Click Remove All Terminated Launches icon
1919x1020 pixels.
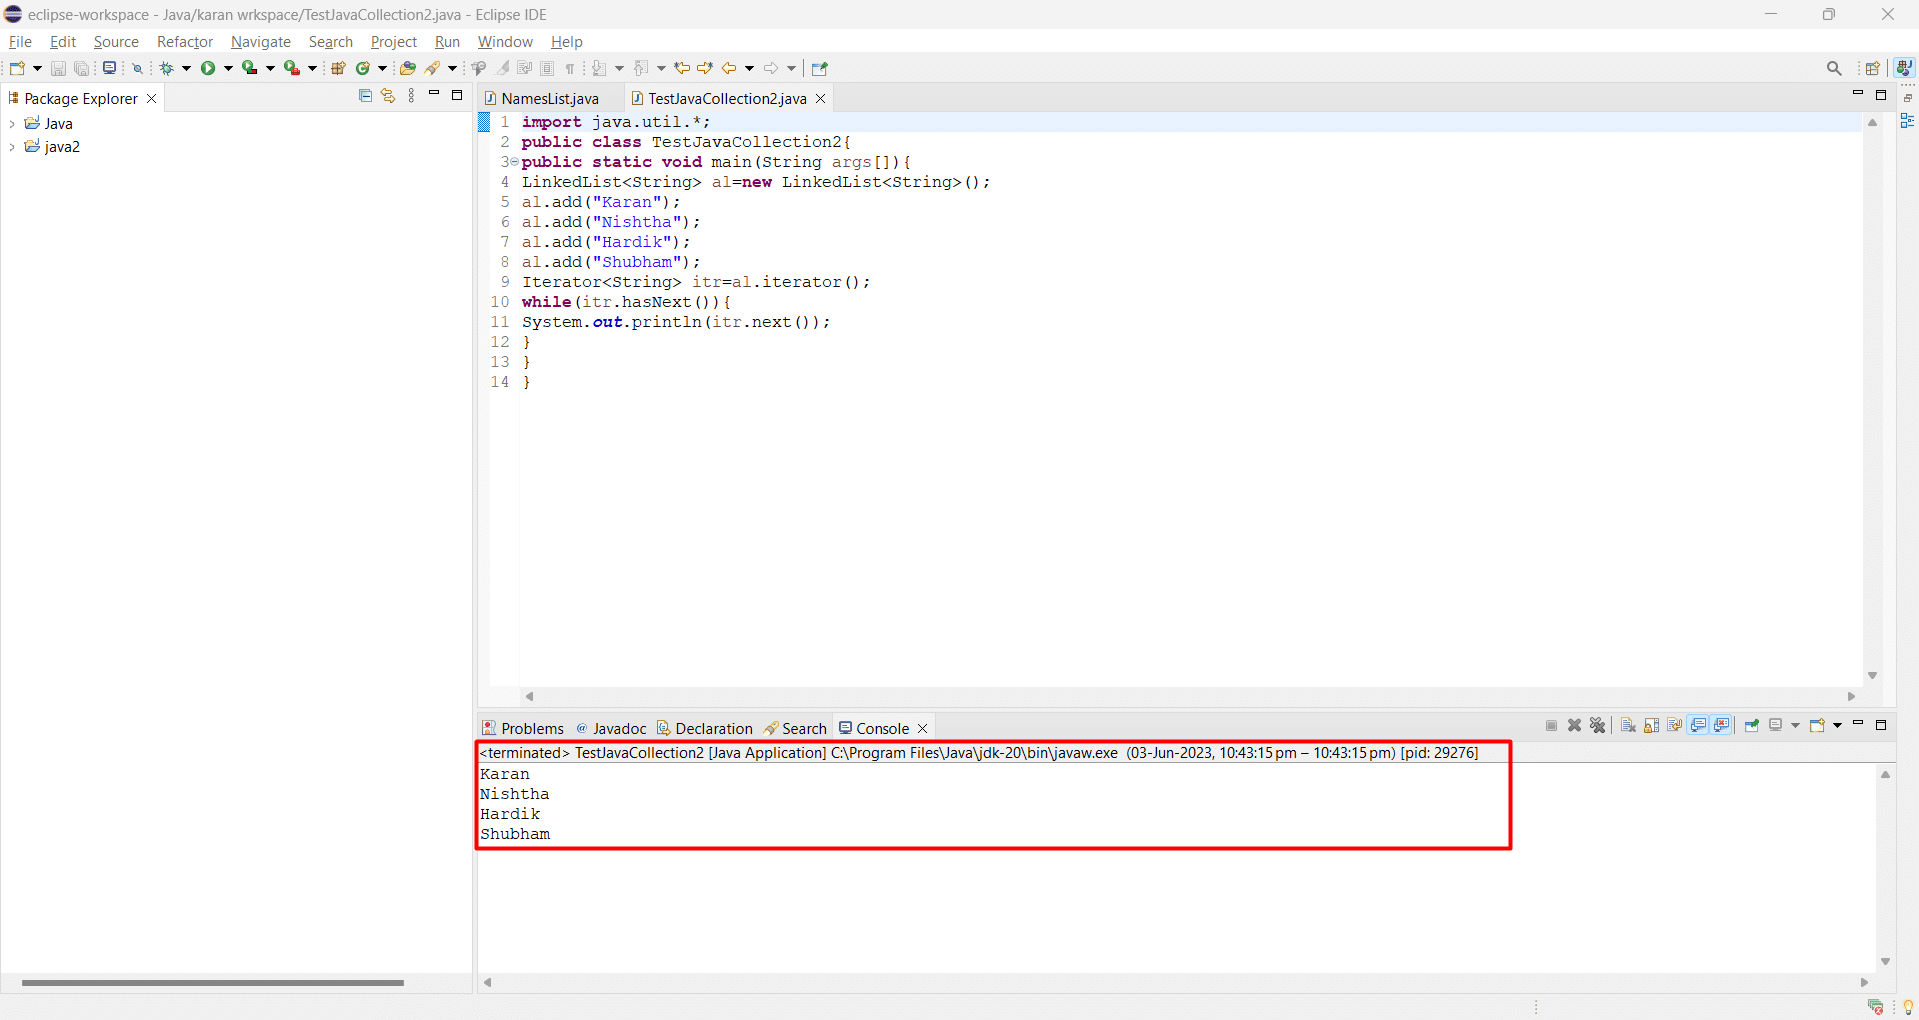click(x=1598, y=726)
